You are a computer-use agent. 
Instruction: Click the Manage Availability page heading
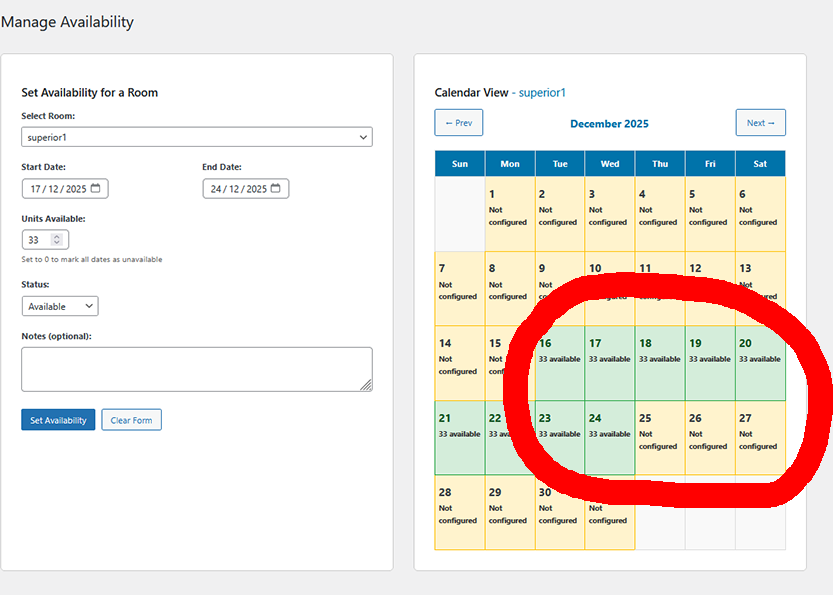pos(67,22)
